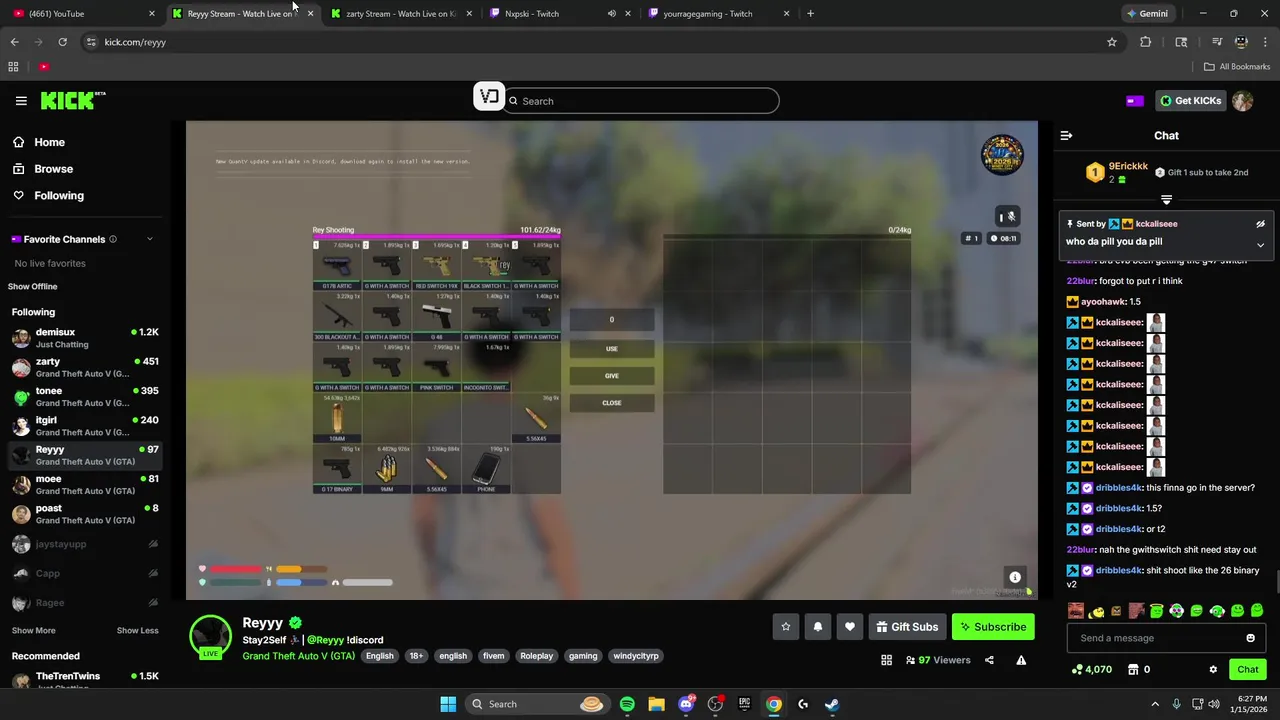Screen dimensions: 1280x720
Task: Click Show Less in Following list
Action: (x=138, y=631)
